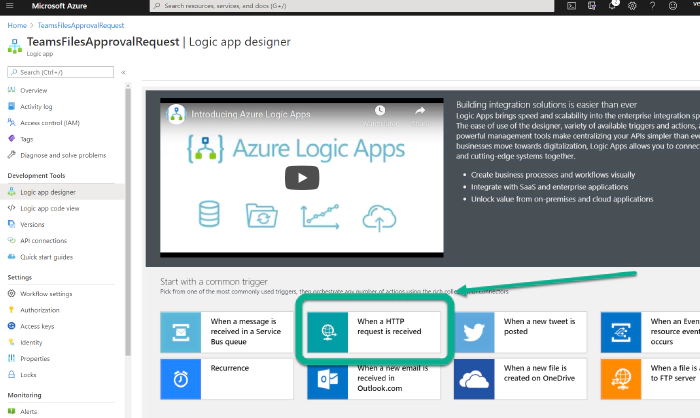Choose the Recurrence trigger
The image size is (700, 418).
click(x=227, y=379)
